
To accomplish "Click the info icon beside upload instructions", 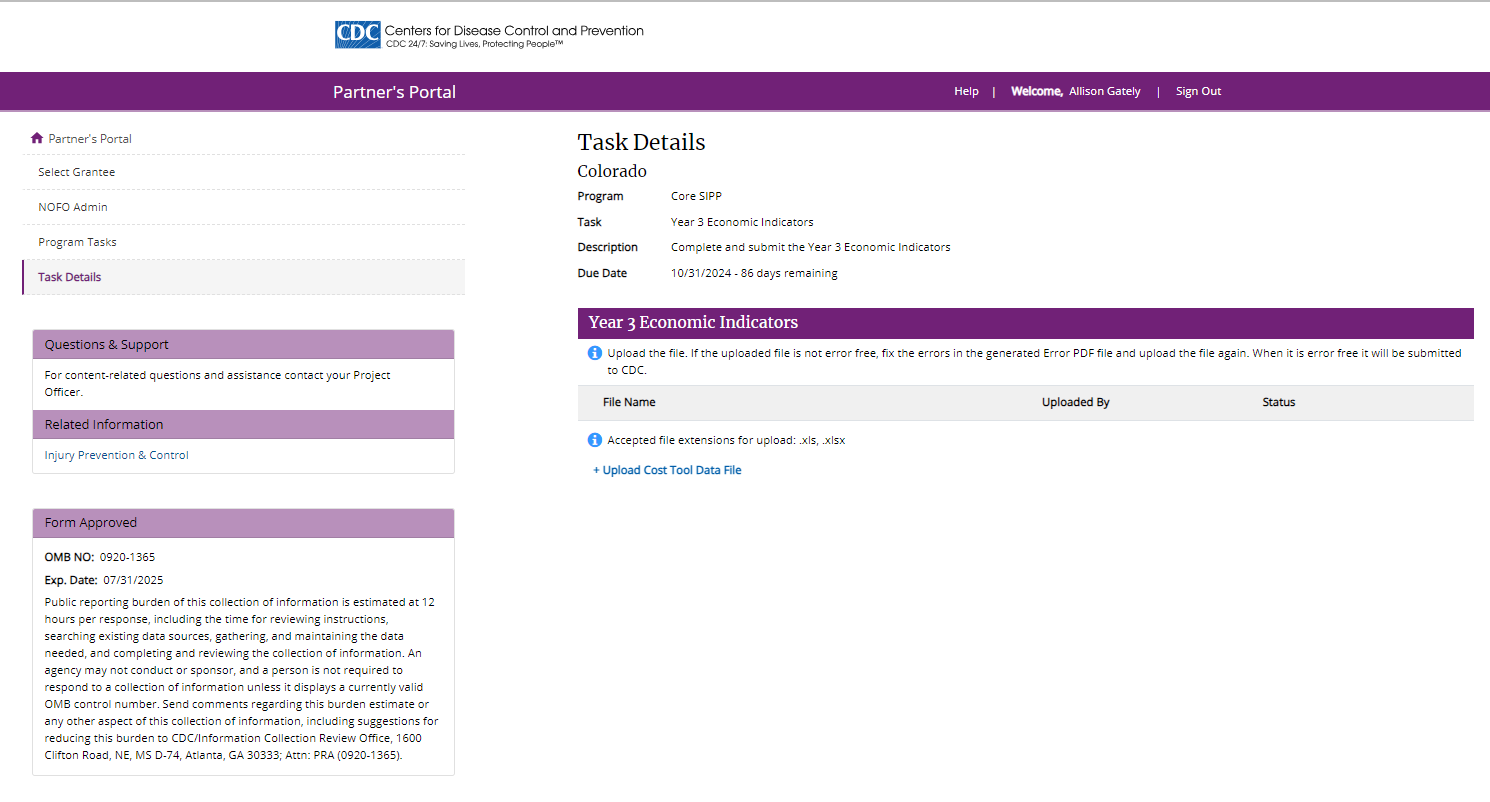I will 595,353.
